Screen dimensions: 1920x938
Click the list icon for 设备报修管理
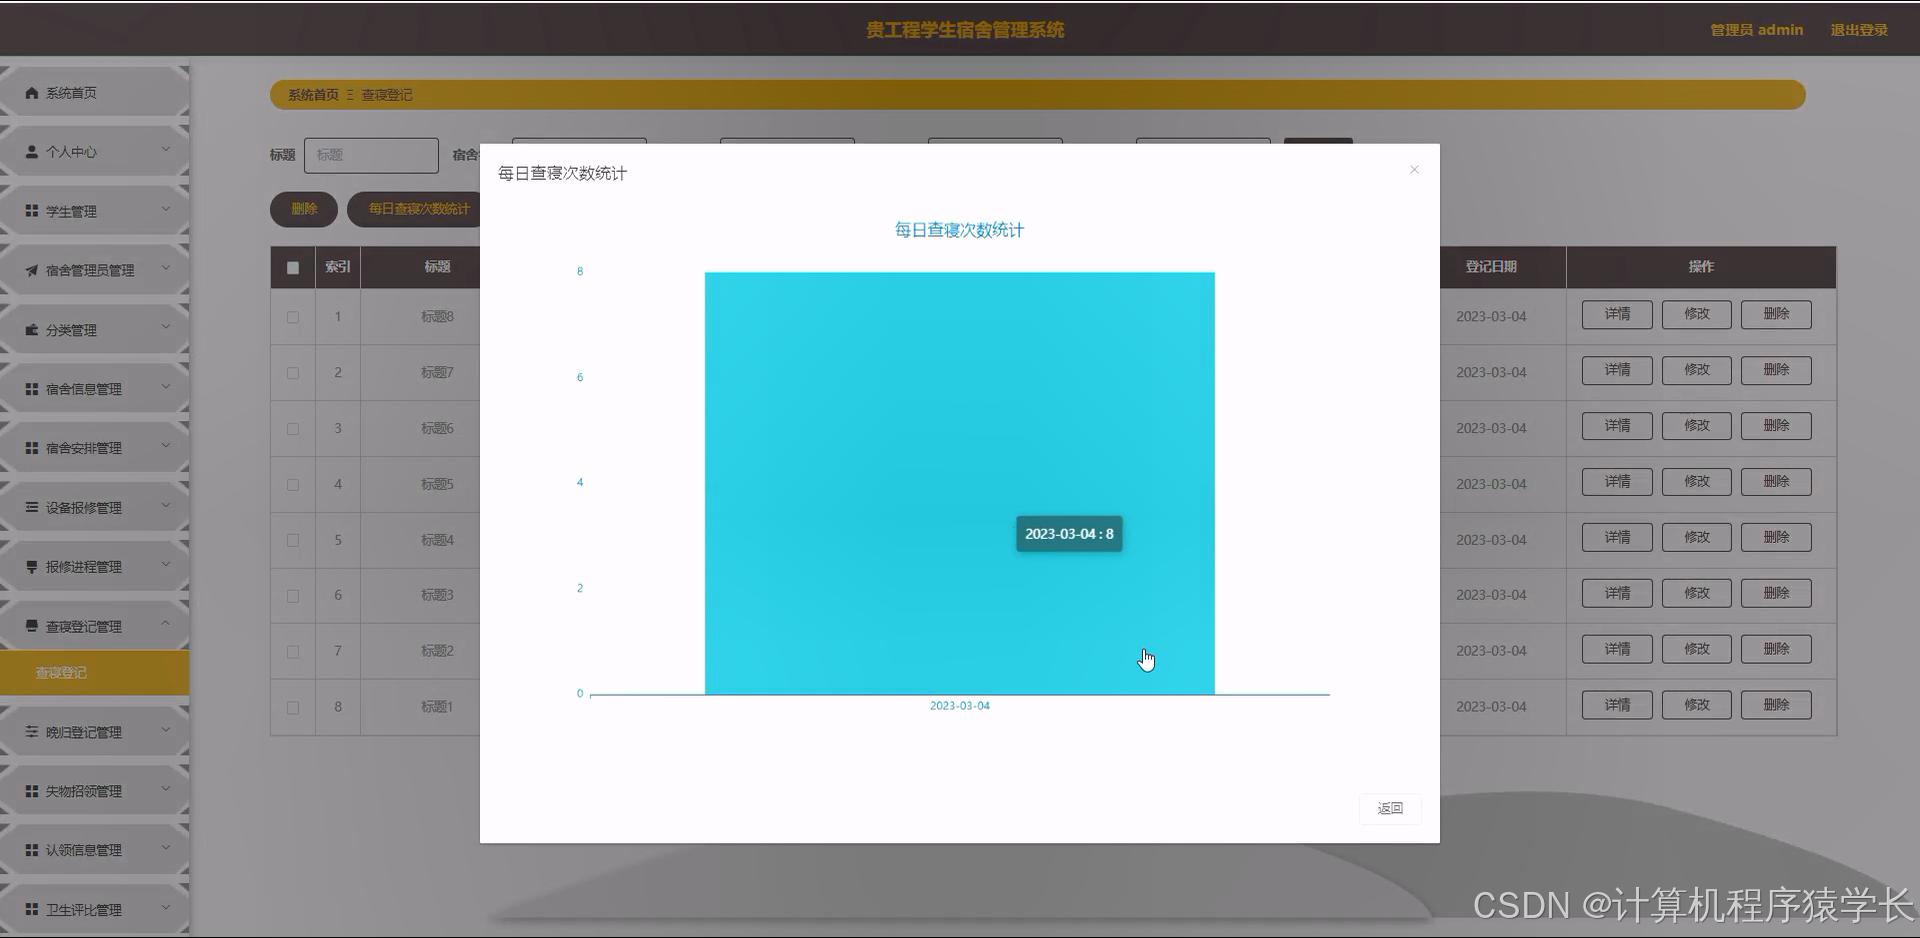(32, 507)
